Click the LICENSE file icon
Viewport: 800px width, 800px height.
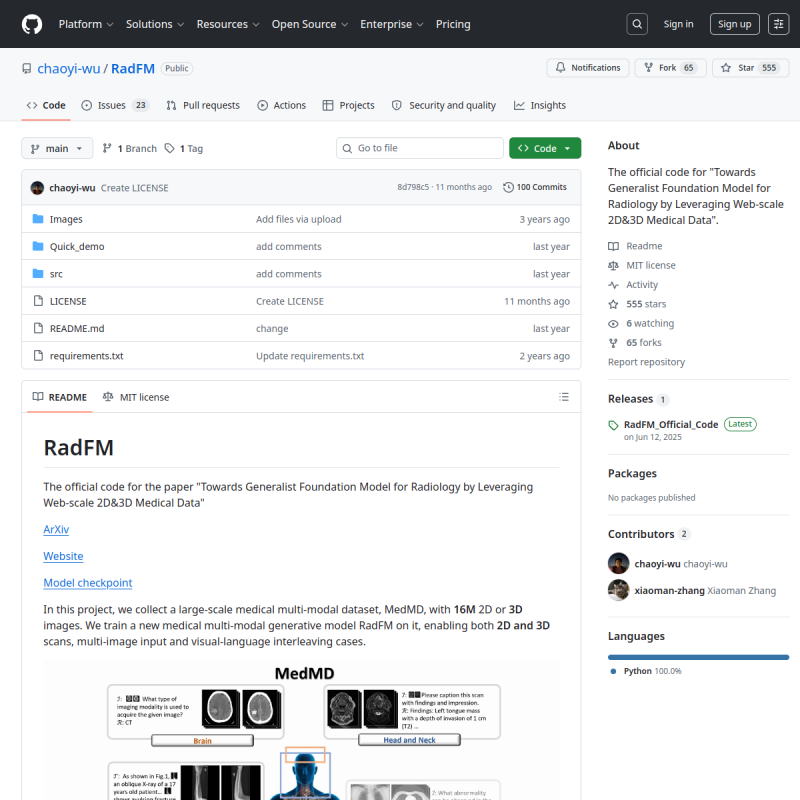(x=38, y=301)
